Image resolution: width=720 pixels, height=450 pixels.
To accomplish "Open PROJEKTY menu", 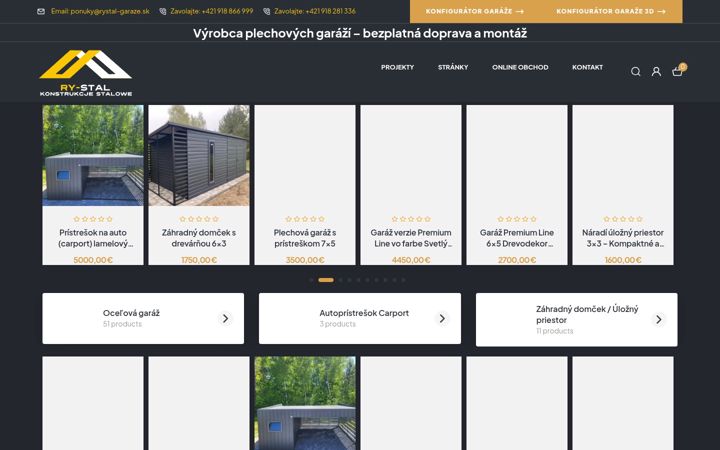I will [397, 67].
